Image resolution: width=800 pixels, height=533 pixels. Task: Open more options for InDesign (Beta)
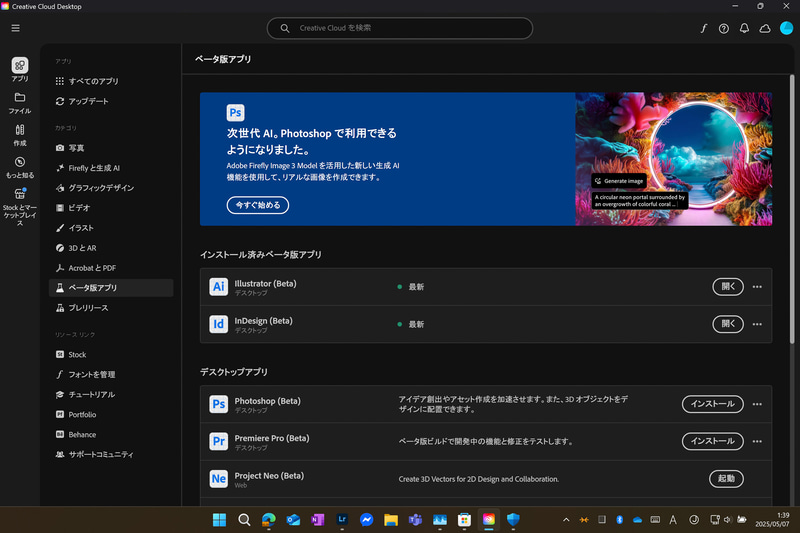point(757,324)
